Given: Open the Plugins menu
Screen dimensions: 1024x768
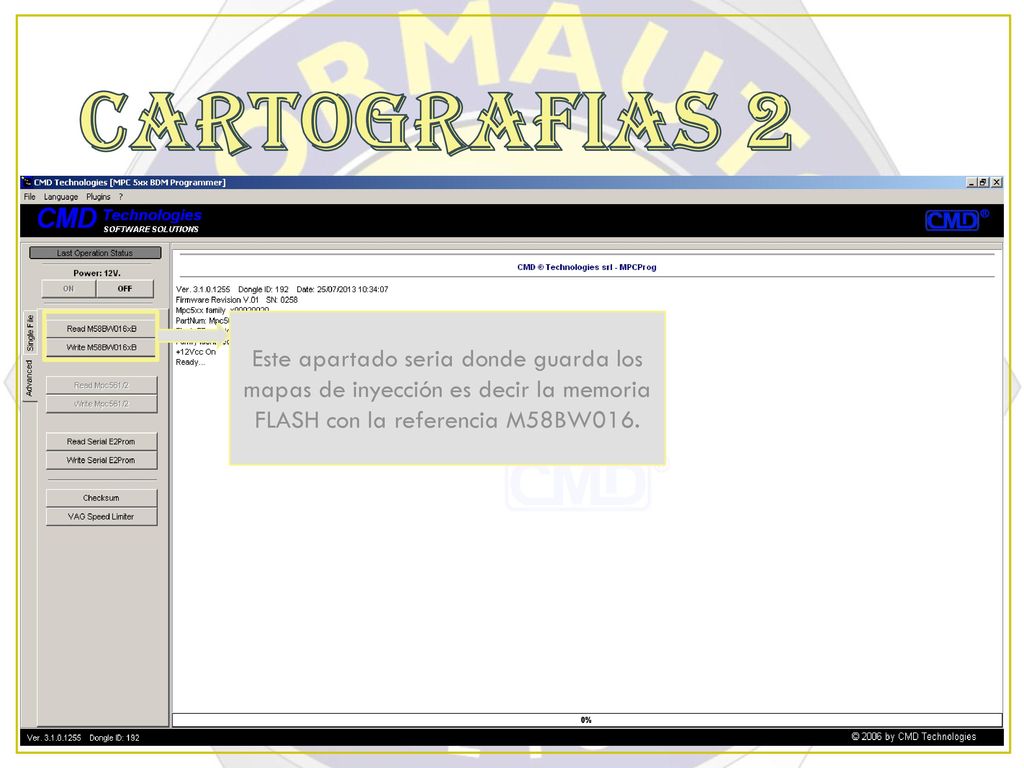Looking at the screenshot, I should click(99, 197).
